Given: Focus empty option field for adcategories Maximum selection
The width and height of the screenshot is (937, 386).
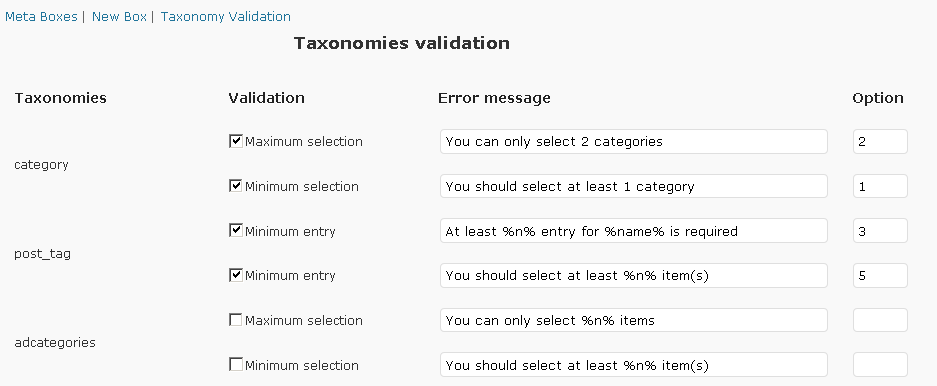Looking at the screenshot, I should coord(880,320).
